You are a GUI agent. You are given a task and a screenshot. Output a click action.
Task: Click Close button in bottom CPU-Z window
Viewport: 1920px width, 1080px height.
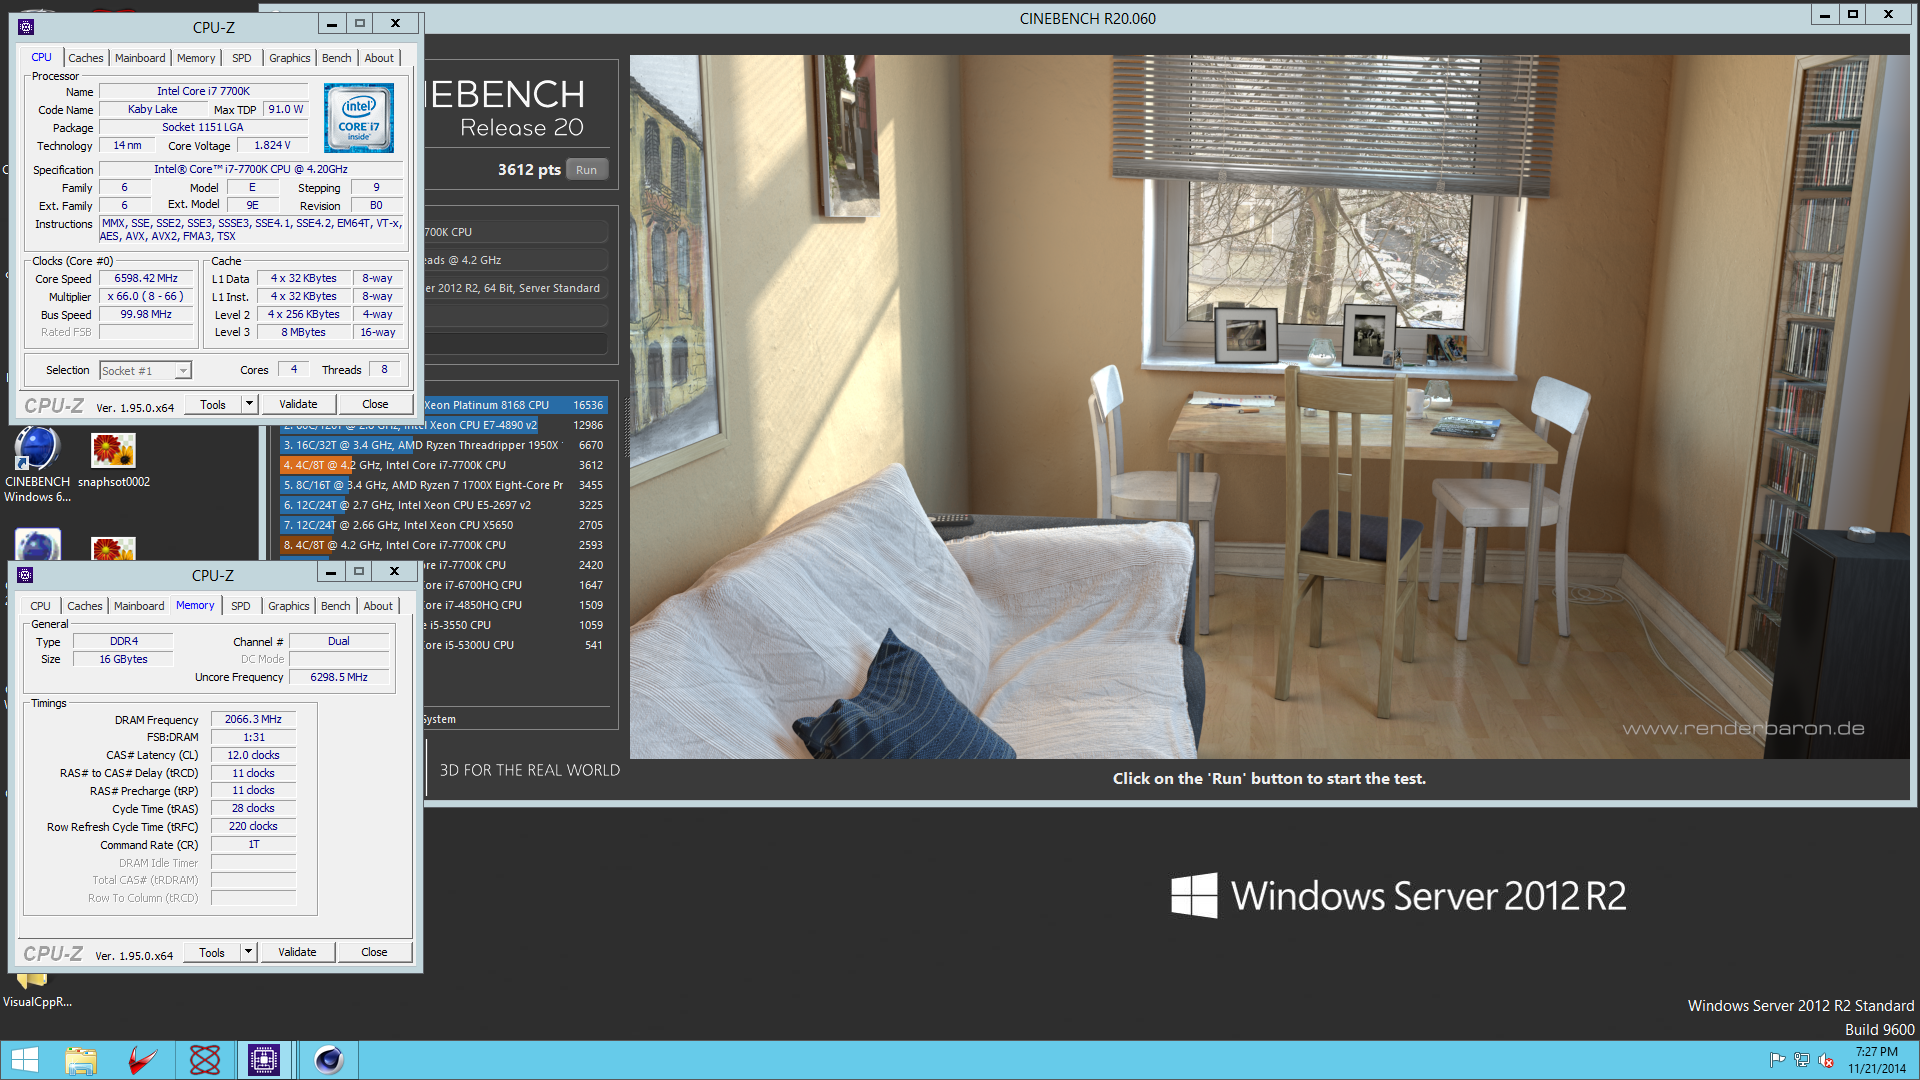click(374, 952)
